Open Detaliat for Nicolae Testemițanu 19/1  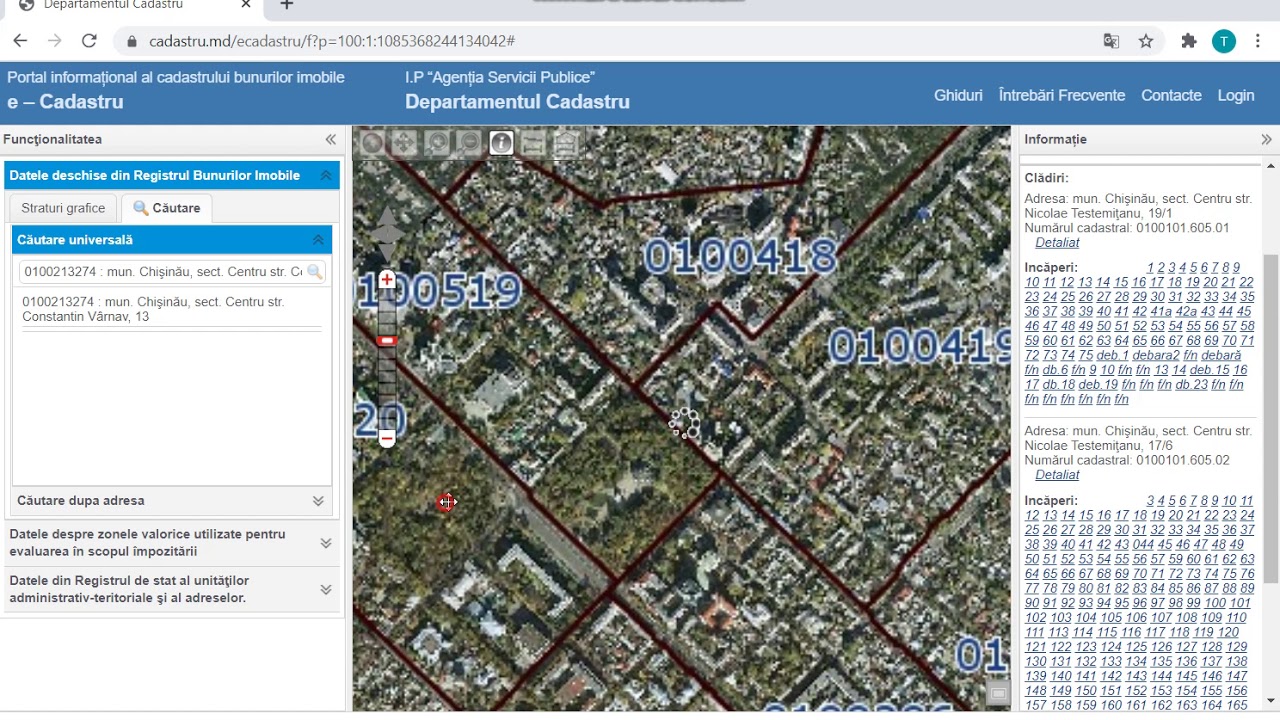[1057, 243]
